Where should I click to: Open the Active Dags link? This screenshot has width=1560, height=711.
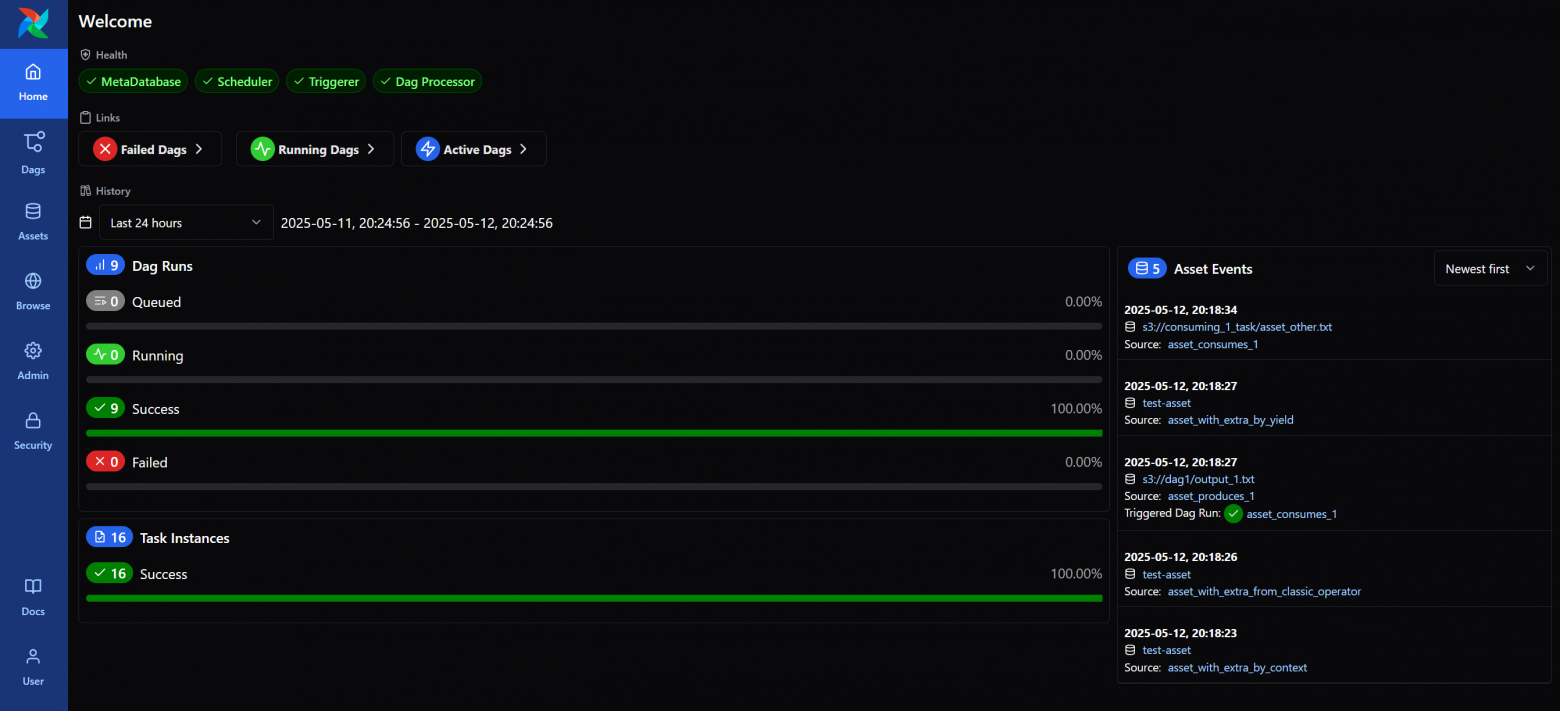tap(474, 149)
